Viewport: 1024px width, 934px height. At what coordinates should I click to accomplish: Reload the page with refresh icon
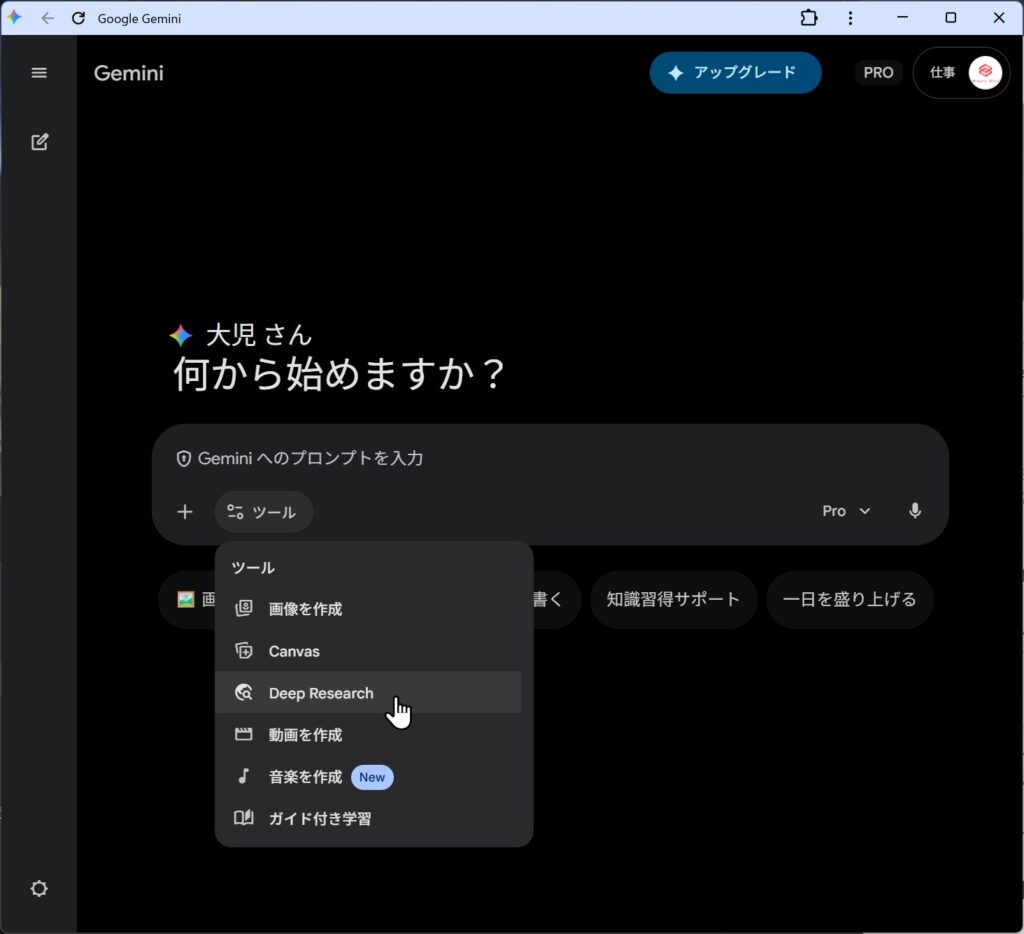[78, 18]
